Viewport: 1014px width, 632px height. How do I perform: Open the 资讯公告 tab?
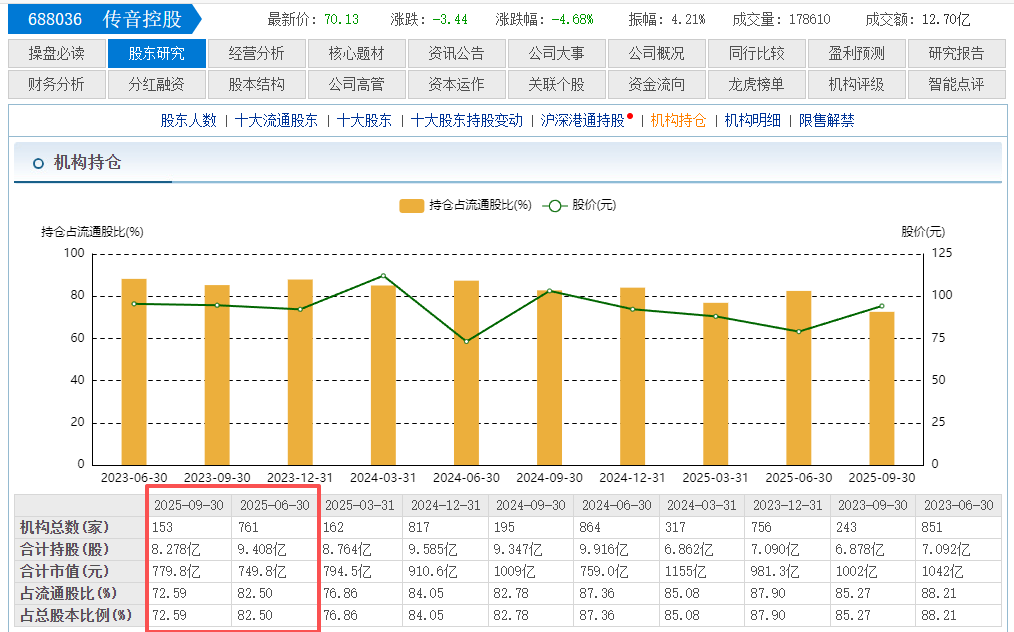click(457, 54)
